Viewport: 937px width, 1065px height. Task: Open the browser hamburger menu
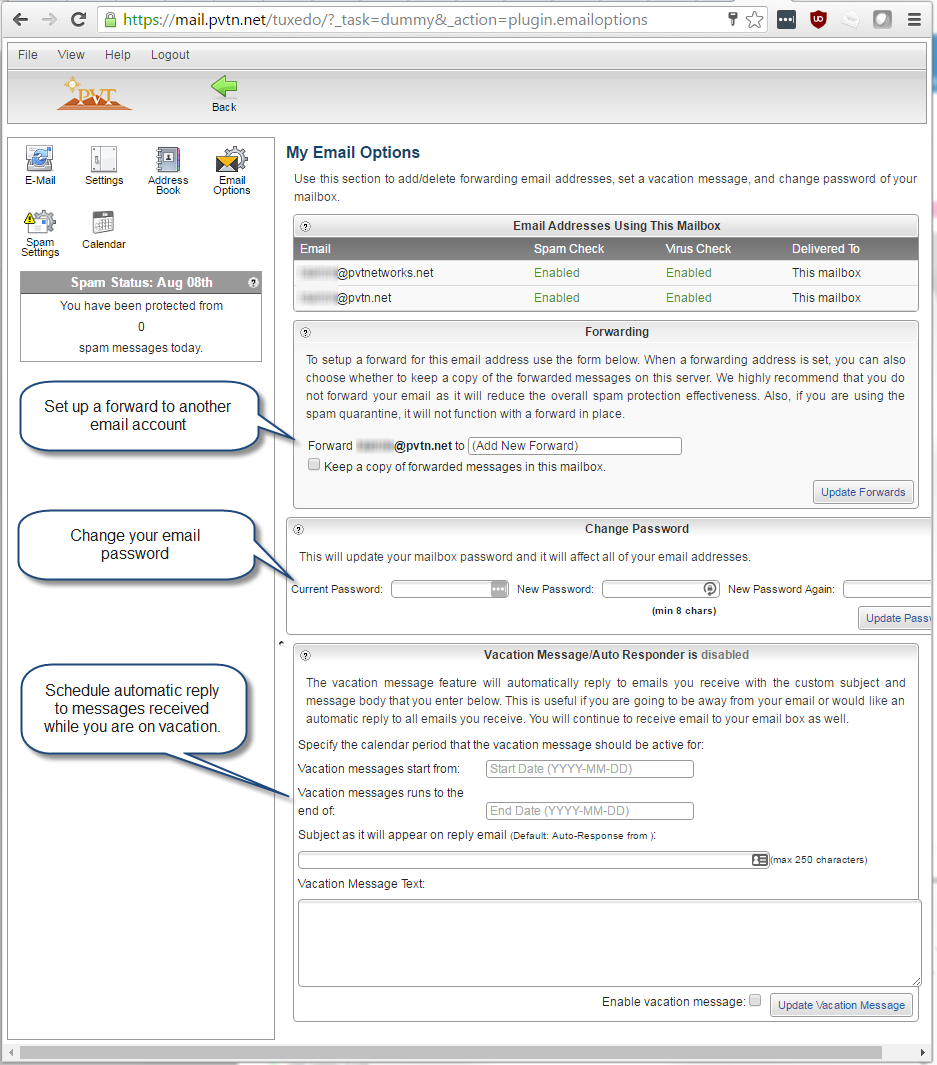[915, 20]
